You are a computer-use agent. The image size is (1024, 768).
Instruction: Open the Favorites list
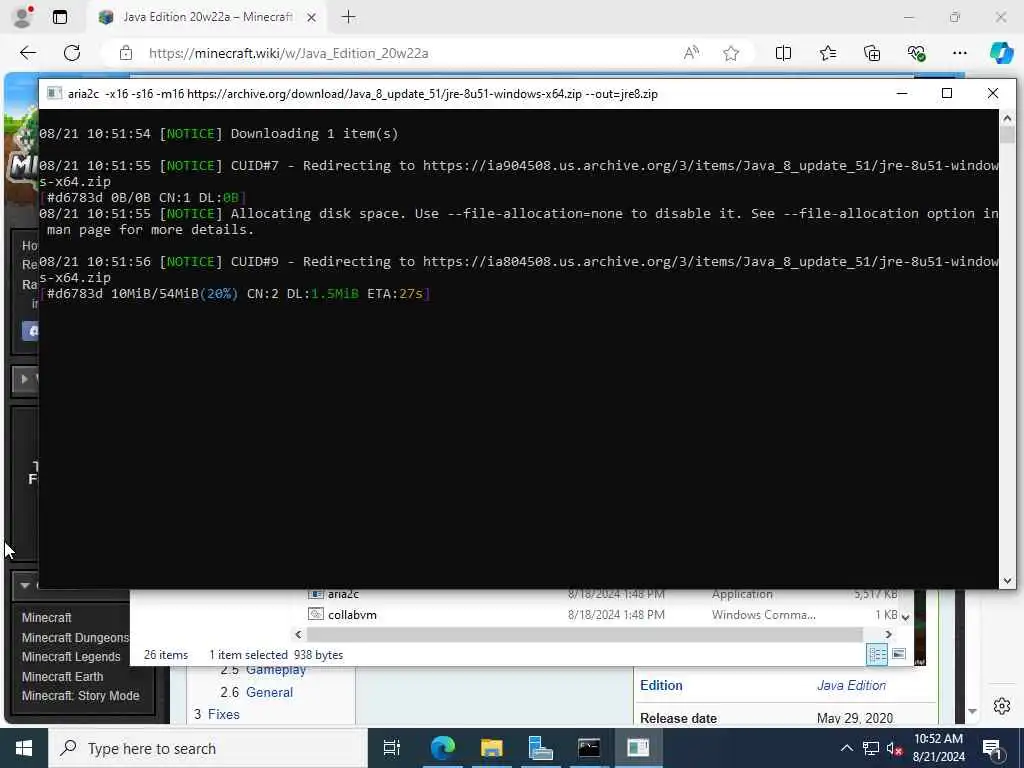pos(827,53)
